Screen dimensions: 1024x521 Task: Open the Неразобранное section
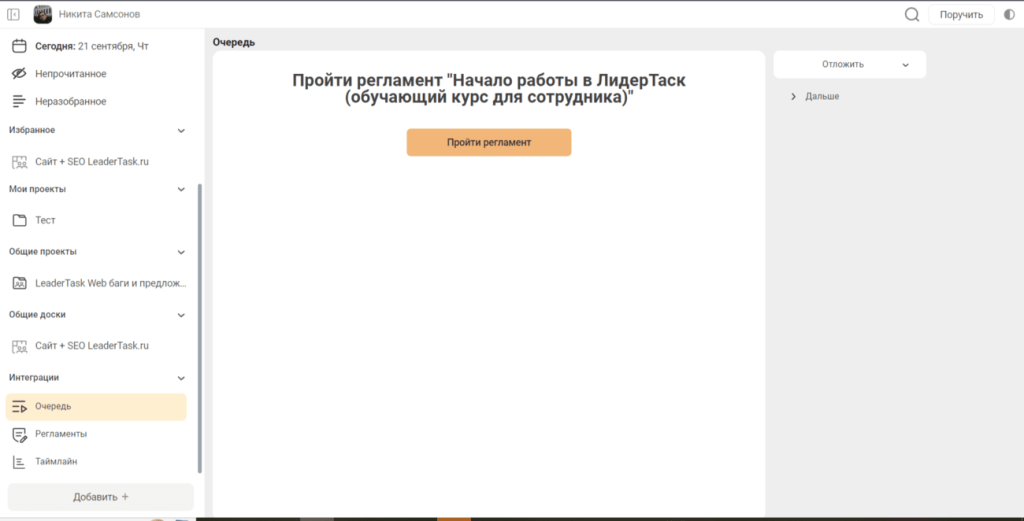[71, 101]
